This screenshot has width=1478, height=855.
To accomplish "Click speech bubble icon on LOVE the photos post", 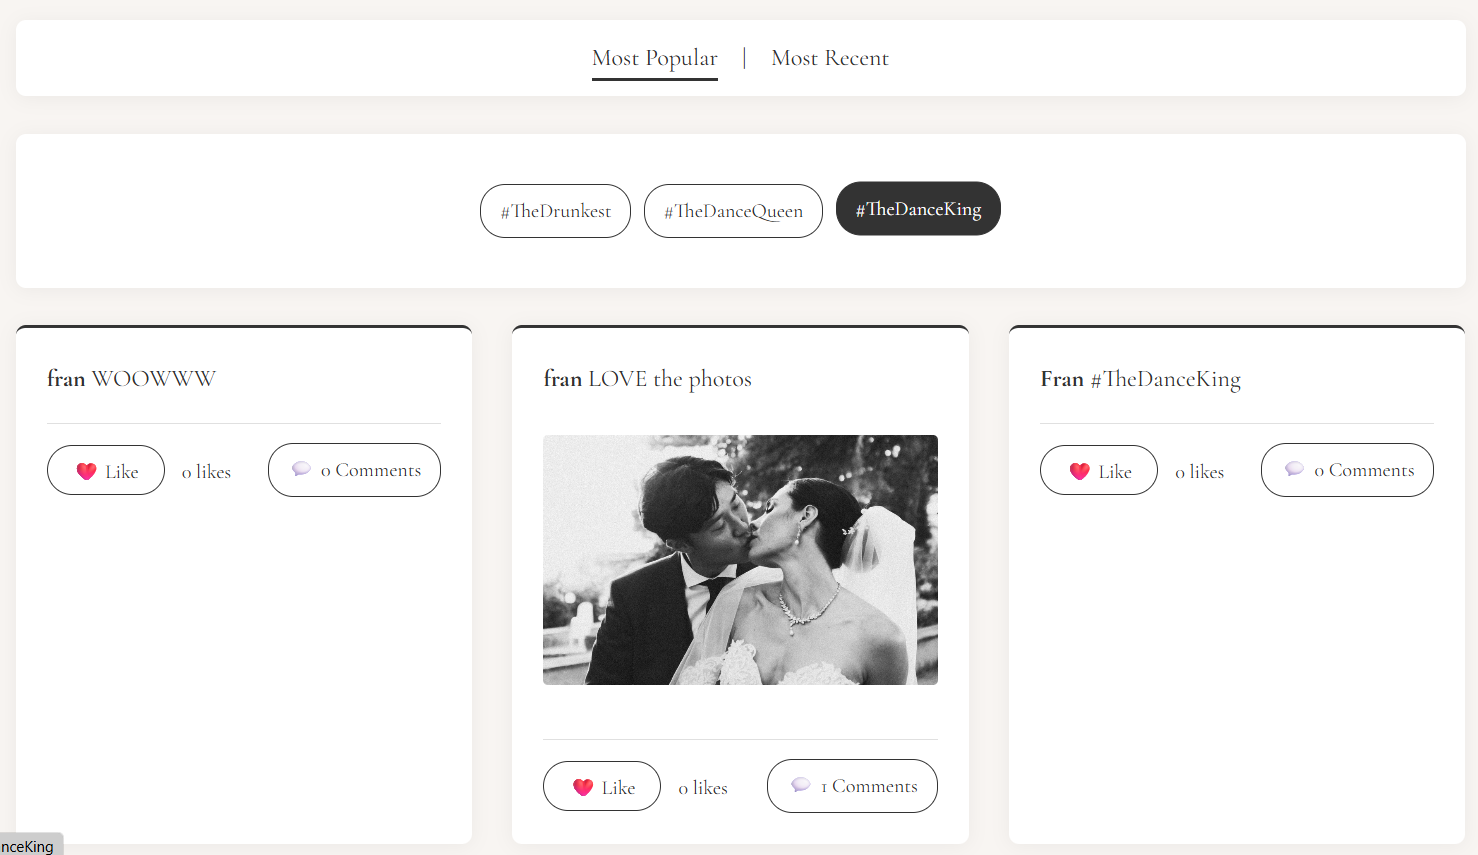I will pos(801,785).
